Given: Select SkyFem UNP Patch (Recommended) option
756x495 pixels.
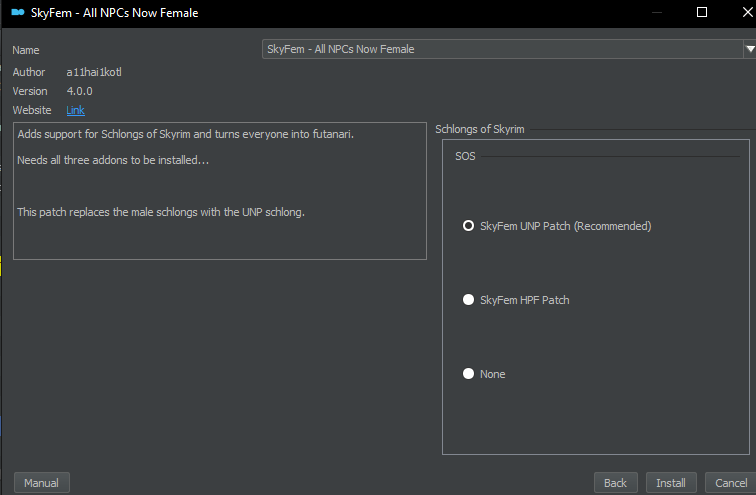Looking at the screenshot, I should coord(557,226).
